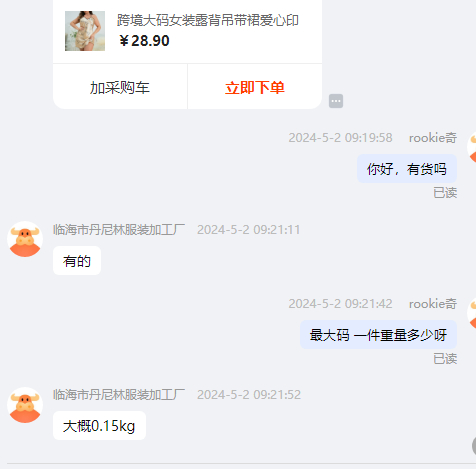Click the seller avatar beside 有的 message
Viewport: 476px width, 469px height.
tap(25, 239)
